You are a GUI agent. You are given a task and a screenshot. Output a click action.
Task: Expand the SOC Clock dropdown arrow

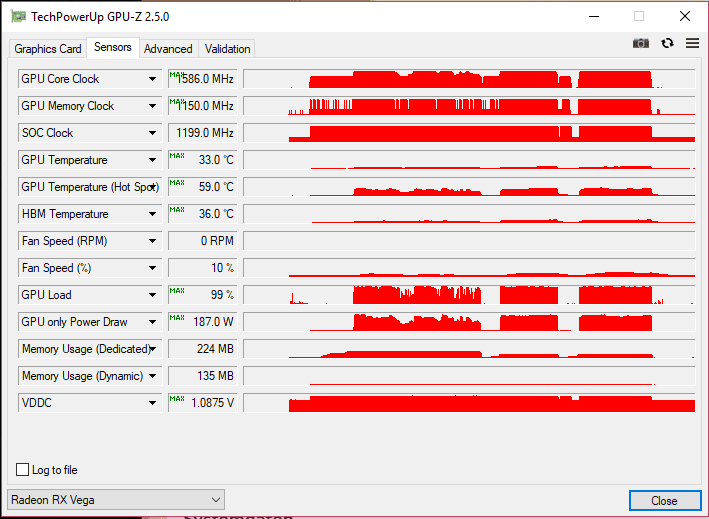pyautogui.click(x=152, y=133)
